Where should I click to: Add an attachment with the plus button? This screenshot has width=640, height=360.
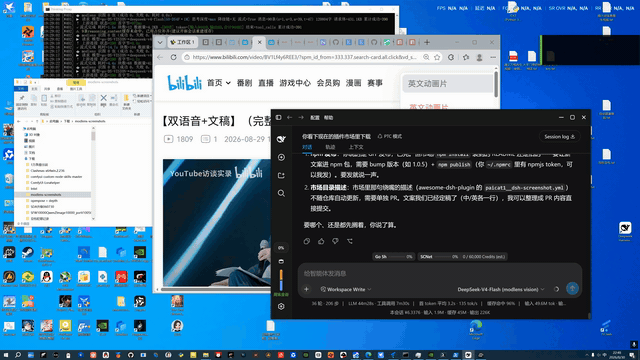point(307,289)
